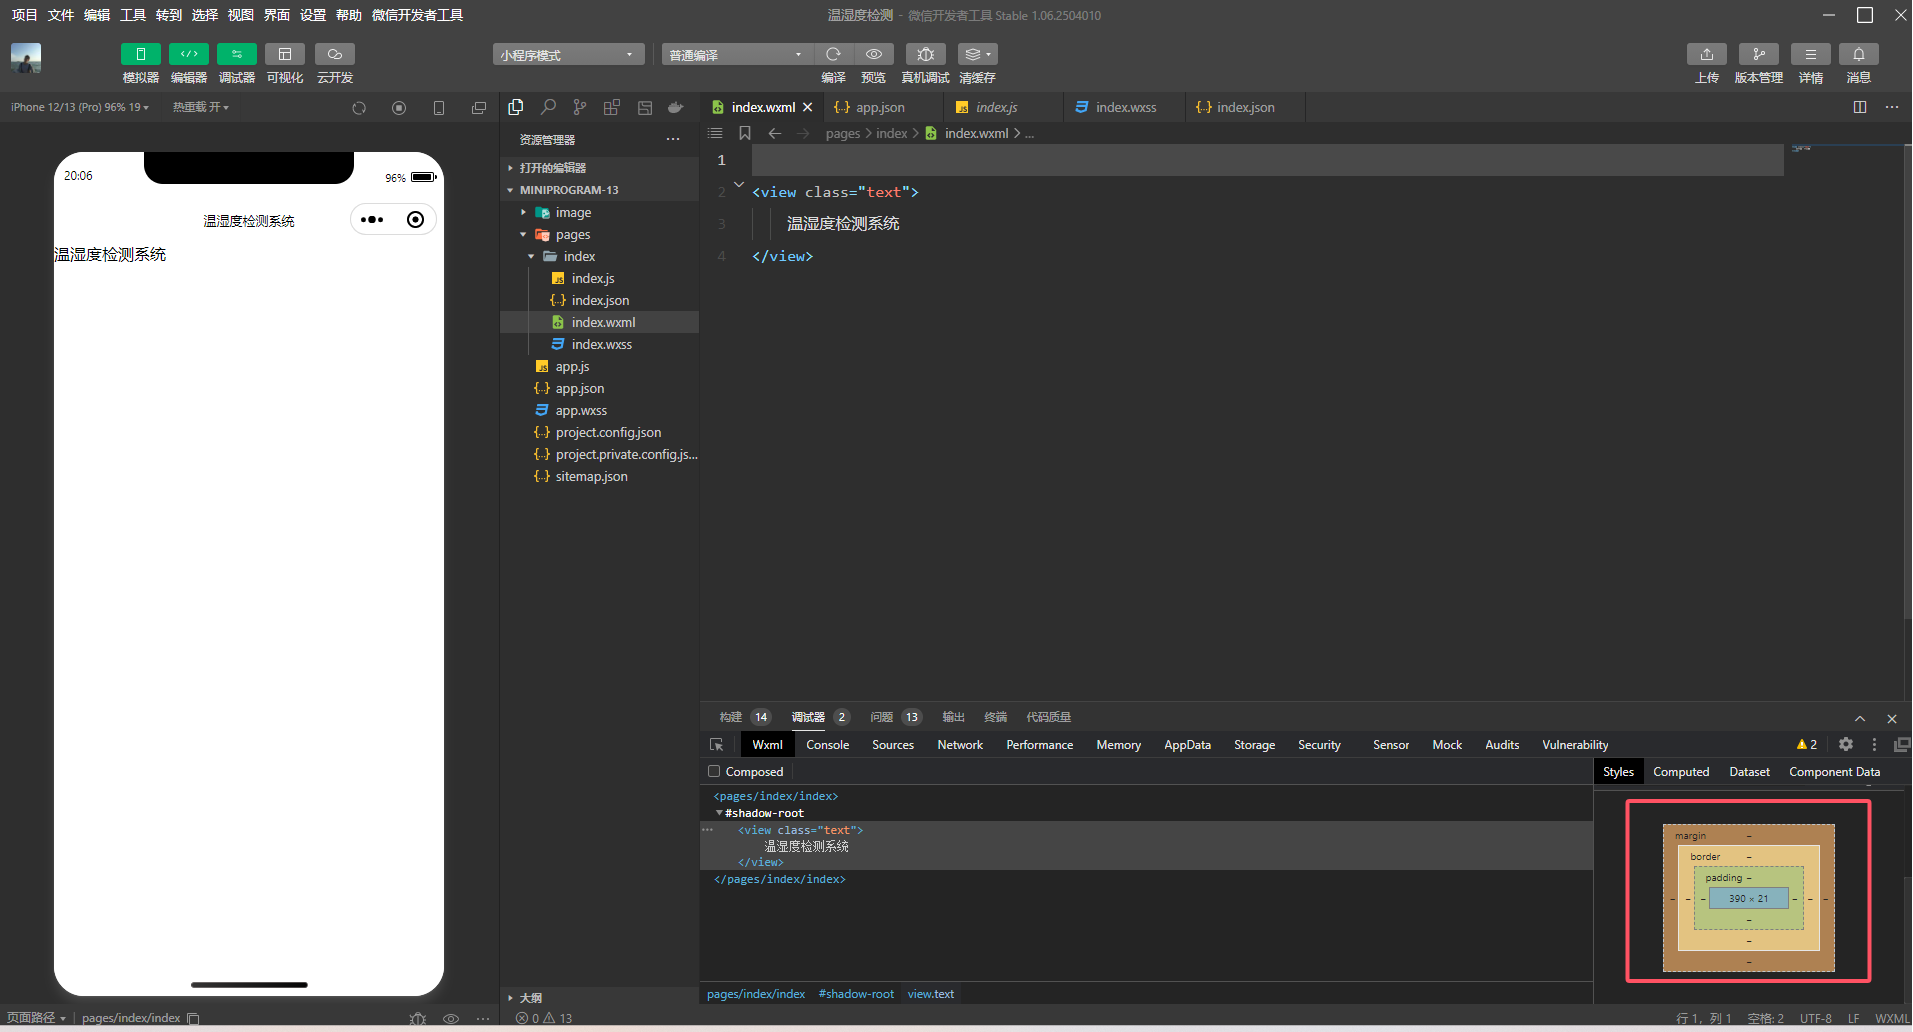Open app.json in the file tree
The width and height of the screenshot is (1913, 1032).
coord(579,389)
